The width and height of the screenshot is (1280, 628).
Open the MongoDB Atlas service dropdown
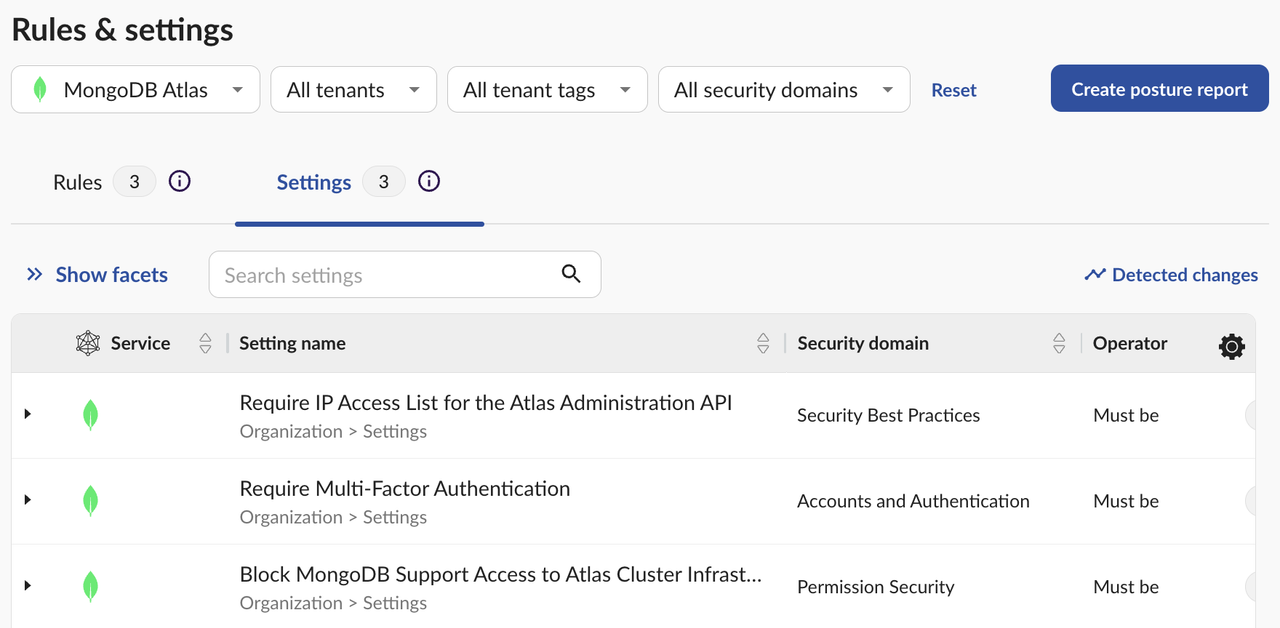[x=135, y=90]
